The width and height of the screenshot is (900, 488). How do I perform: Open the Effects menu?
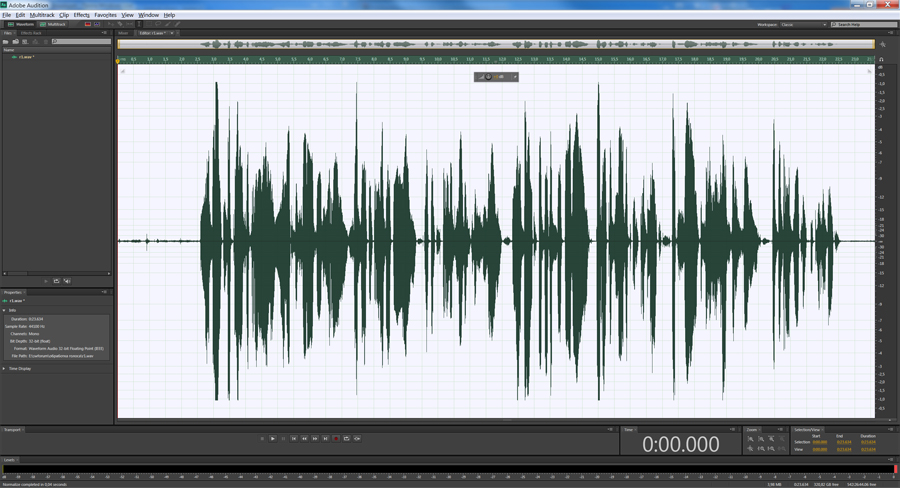coord(81,15)
